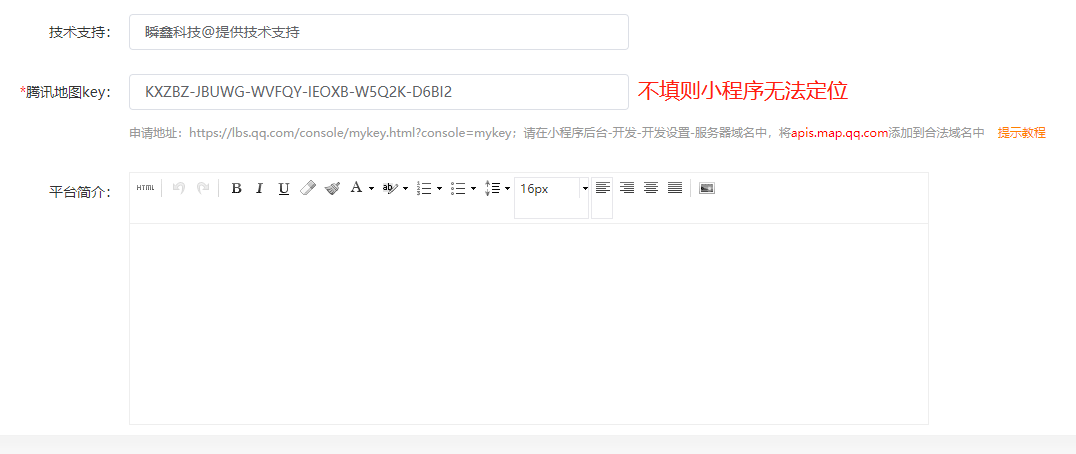The height and width of the screenshot is (454, 1076).
Task: Click the 技术支持 label
Action: pos(80,32)
